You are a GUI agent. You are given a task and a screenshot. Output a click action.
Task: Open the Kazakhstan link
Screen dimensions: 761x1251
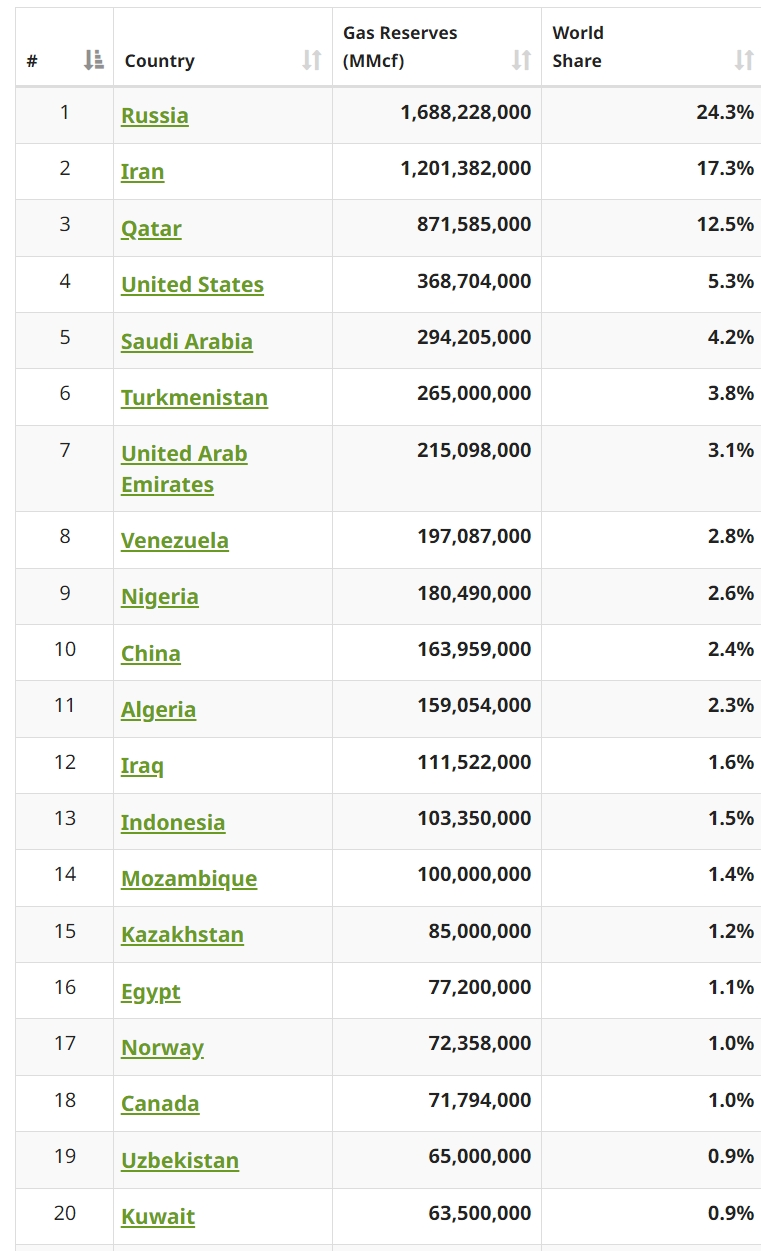182,934
